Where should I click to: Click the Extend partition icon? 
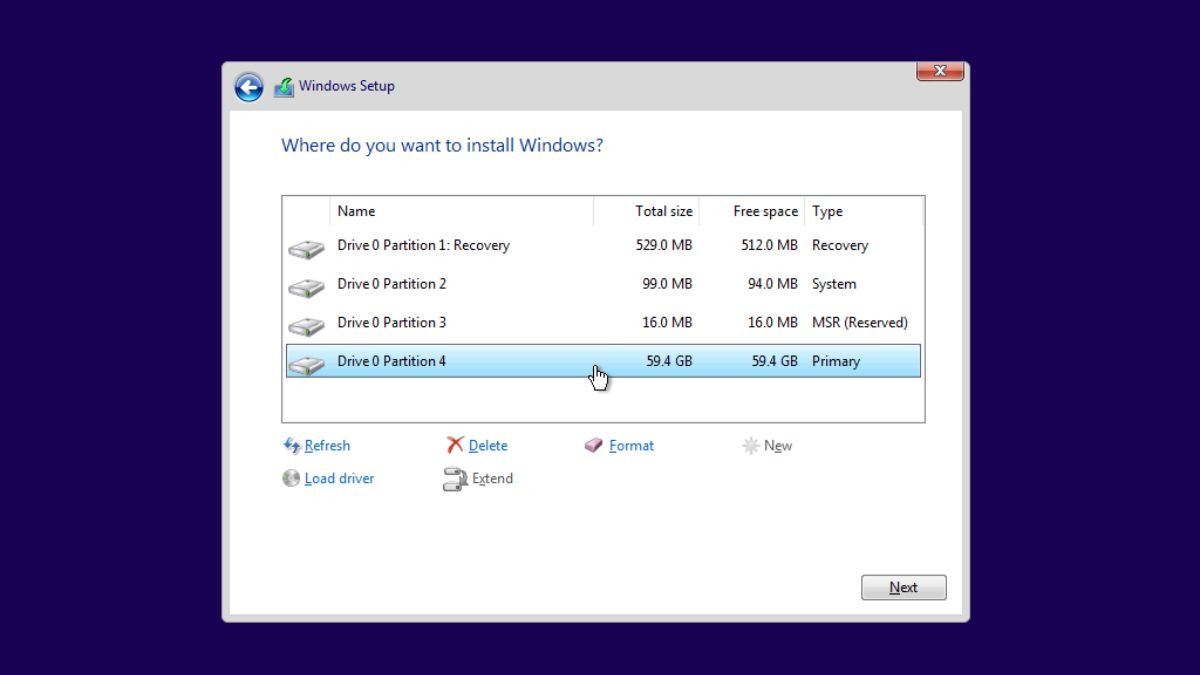[455, 479]
